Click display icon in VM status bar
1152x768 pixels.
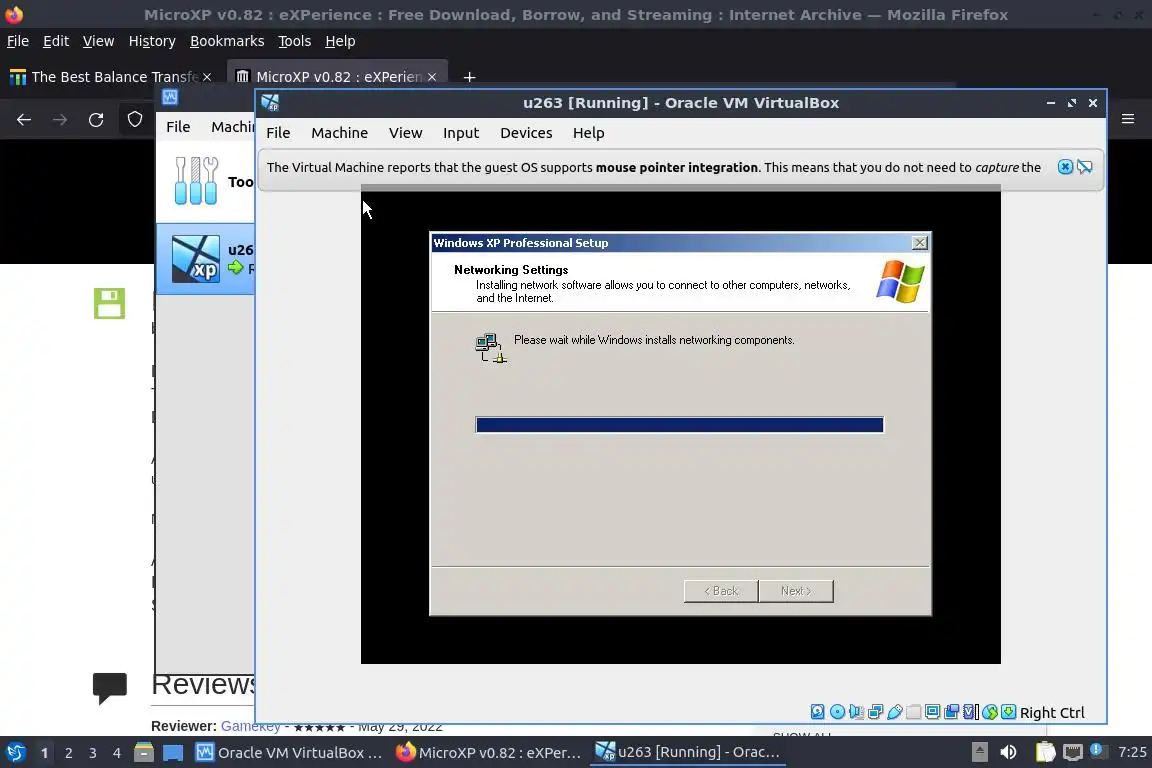(932, 711)
